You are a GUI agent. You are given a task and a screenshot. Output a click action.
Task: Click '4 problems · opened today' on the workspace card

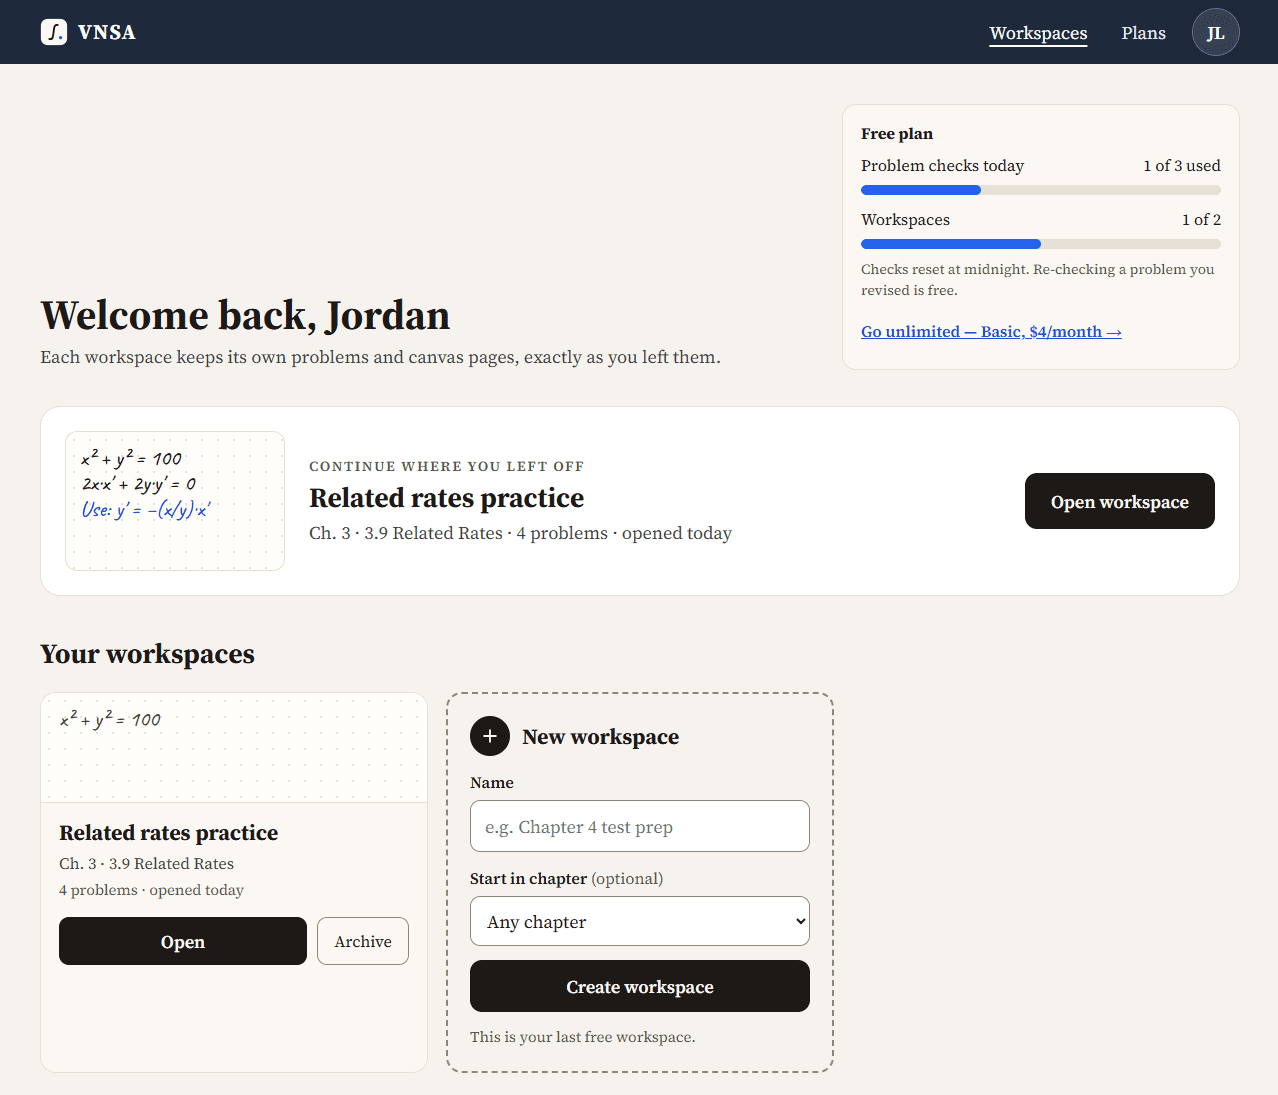click(151, 890)
